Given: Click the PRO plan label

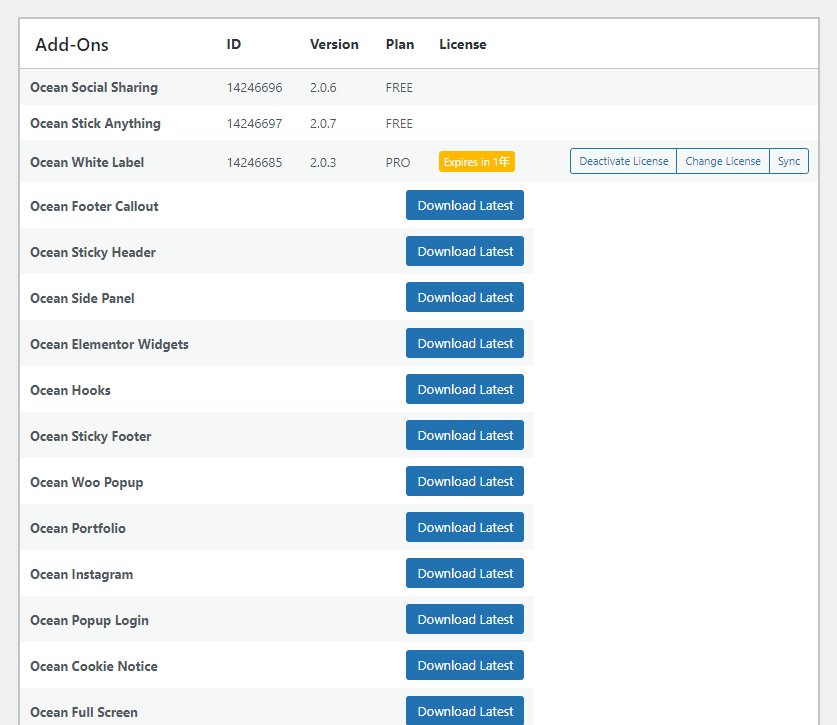Looking at the screenshot, I should 398,162.
